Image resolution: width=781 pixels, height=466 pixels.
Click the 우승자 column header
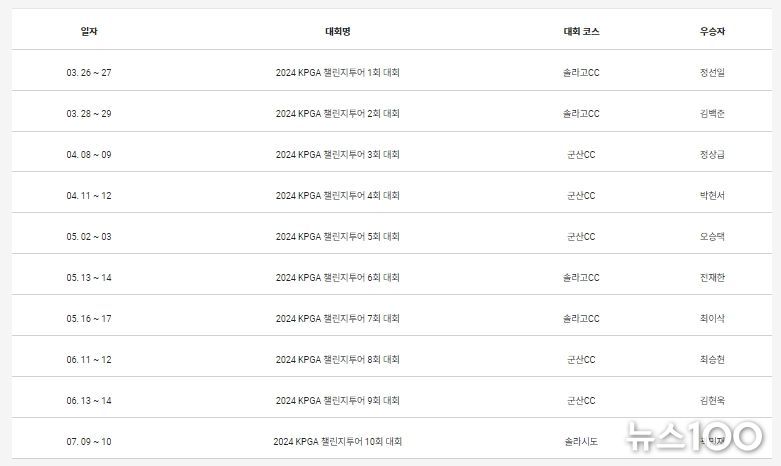click(x=712, y=31)
